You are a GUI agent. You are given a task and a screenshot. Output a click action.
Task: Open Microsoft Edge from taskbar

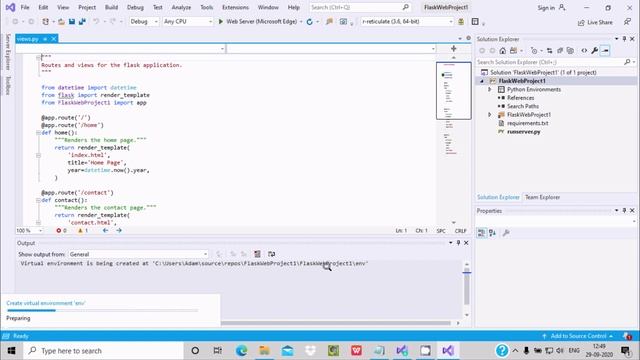point(241,351)
